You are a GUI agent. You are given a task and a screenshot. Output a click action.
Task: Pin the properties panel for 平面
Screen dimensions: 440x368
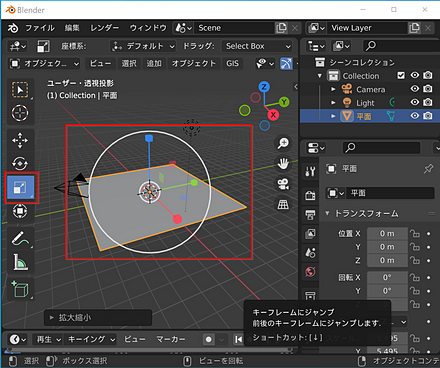[428, 169]
